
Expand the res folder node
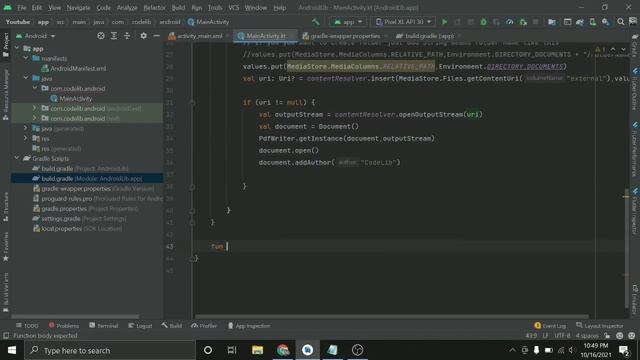point(26,138)
